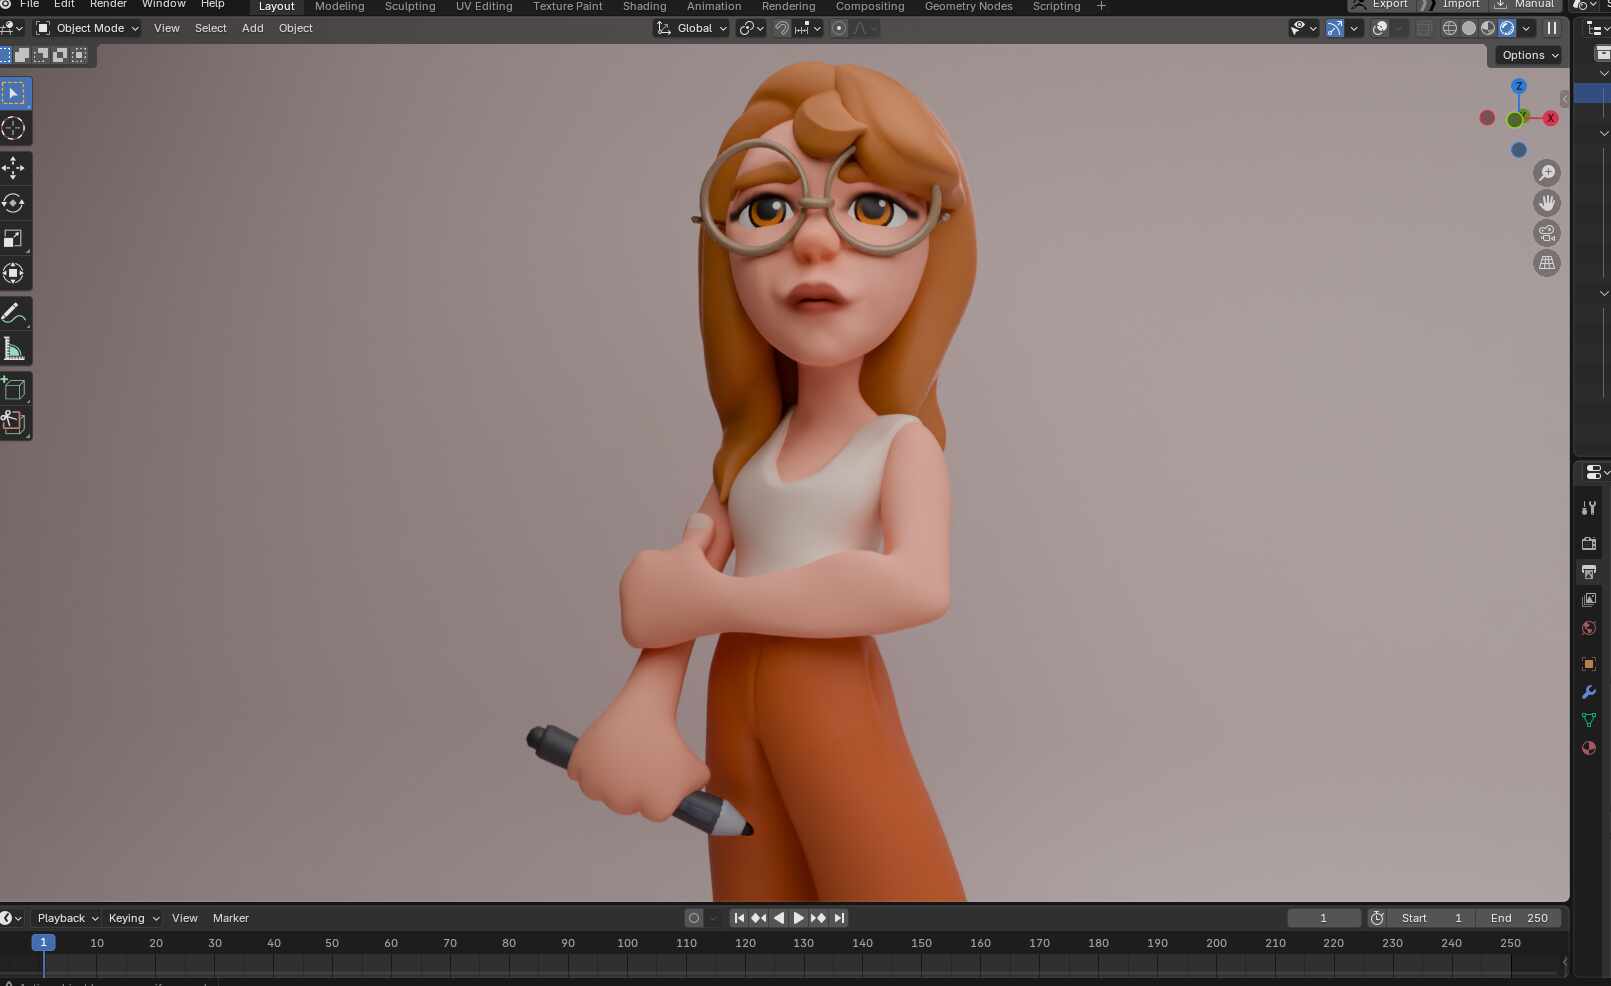Open the viewport Select menu

(211, 28)
